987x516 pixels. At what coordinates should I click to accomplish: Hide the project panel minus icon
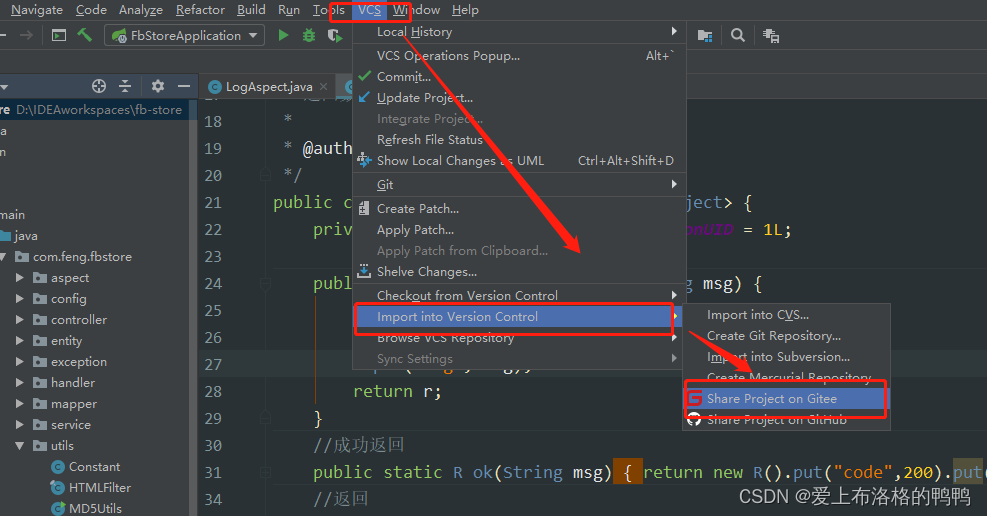click(x=184, y=86)
